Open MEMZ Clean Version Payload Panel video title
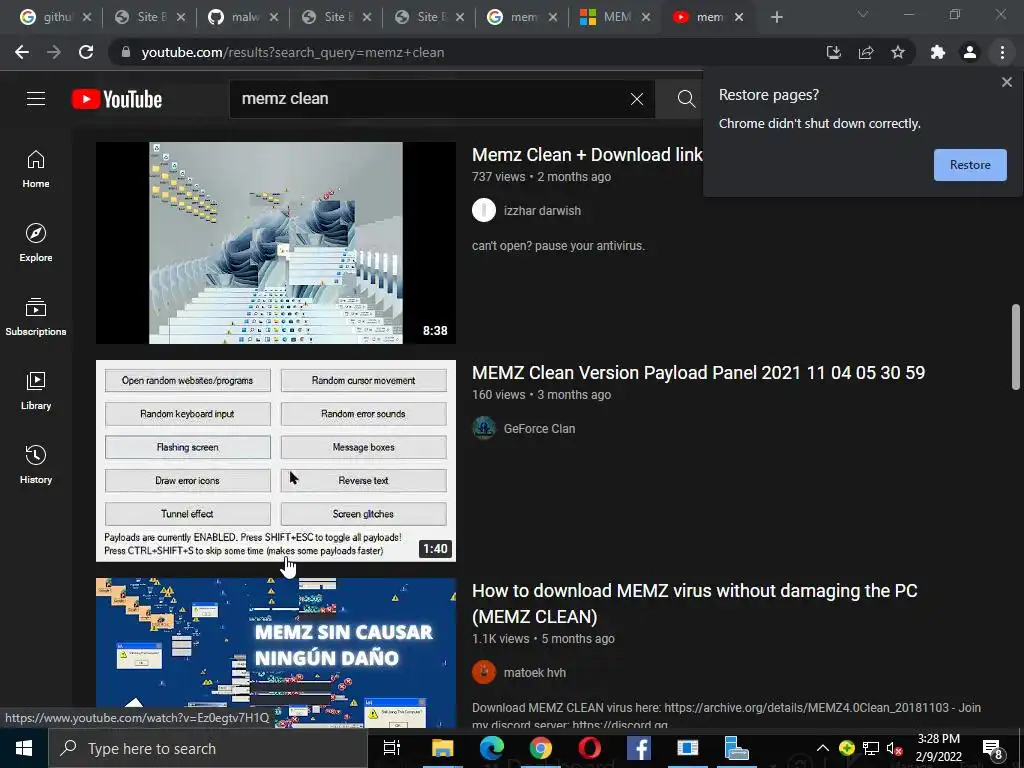Viewport: 1024px width, 768px height. pyautogui.click(x=698, y=373)
